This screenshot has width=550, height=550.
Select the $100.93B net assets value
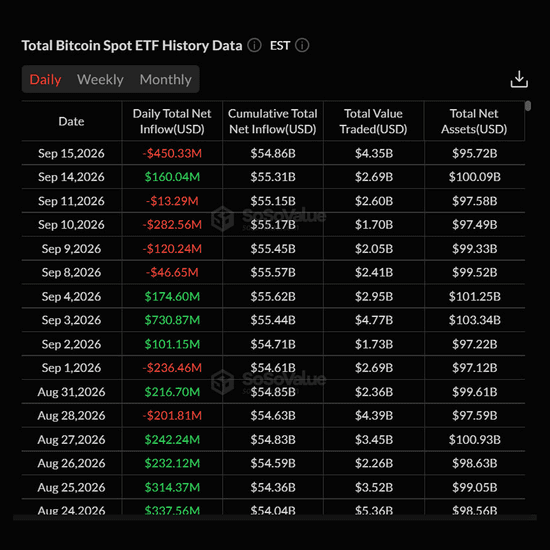click(475, 440)
